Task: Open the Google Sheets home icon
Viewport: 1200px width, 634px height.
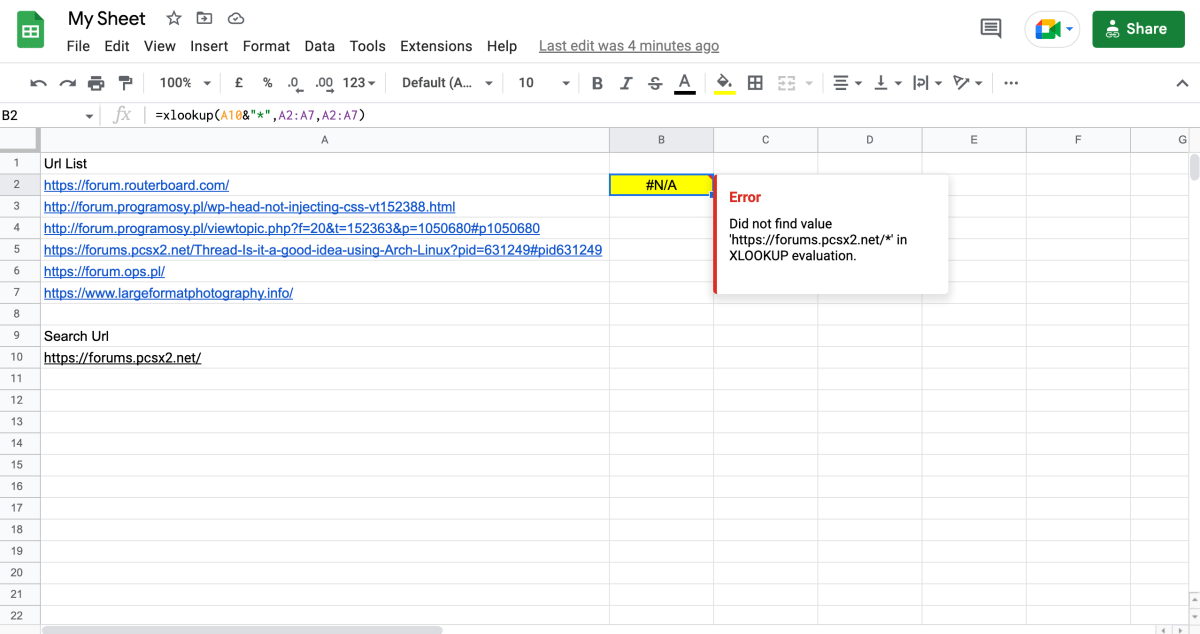Action: (x=30, y=30)
